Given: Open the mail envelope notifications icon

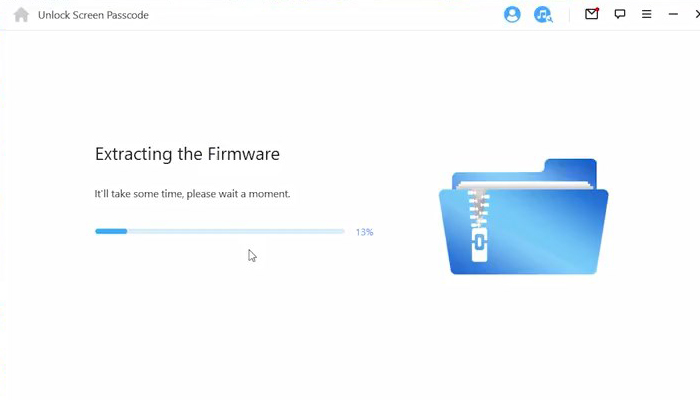Looking at the screenshot, I should click(592, 14).
